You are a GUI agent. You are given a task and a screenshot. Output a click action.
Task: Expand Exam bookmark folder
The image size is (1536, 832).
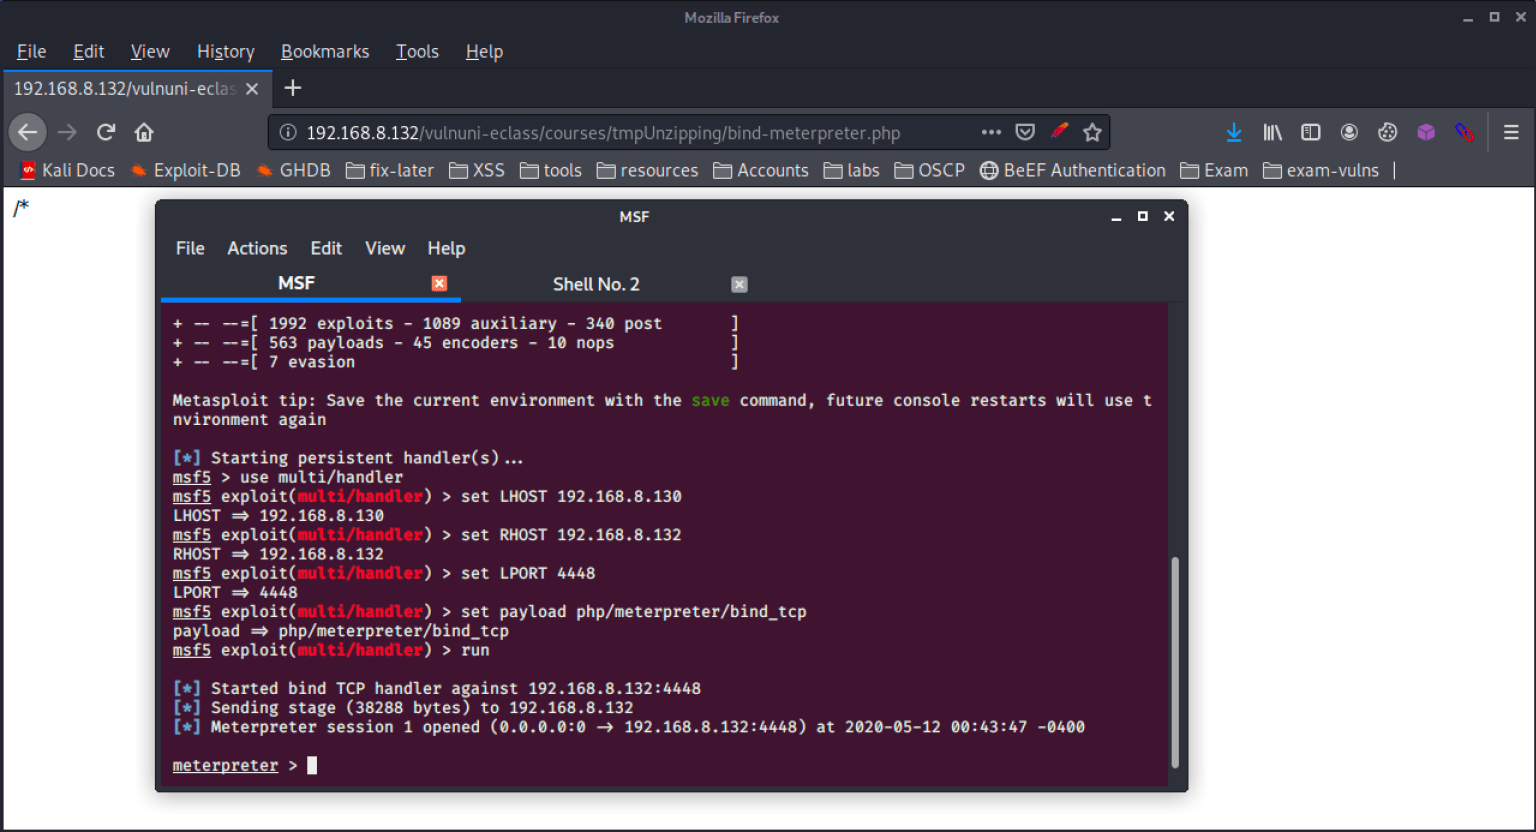click(1214, 170)
